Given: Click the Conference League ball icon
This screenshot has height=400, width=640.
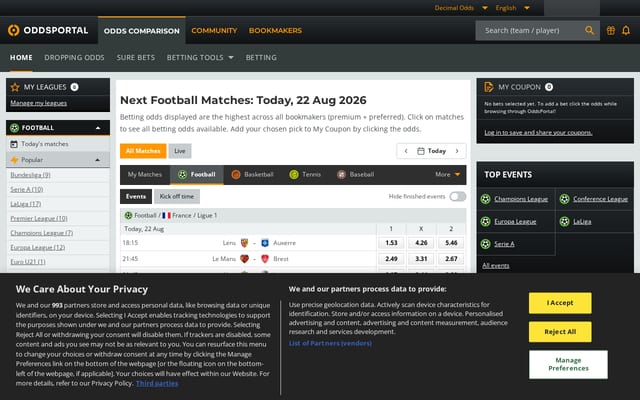Looking at the screenshot, I should coord(564,199).
